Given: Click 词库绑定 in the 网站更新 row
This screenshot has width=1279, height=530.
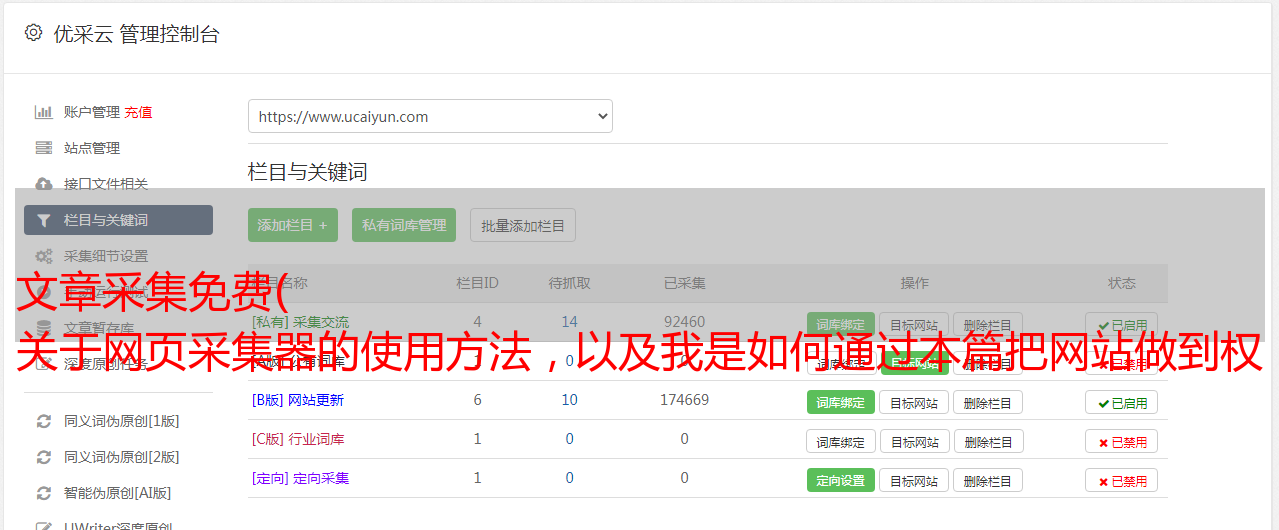Looking at the screenshot, I should click(841, 402).
